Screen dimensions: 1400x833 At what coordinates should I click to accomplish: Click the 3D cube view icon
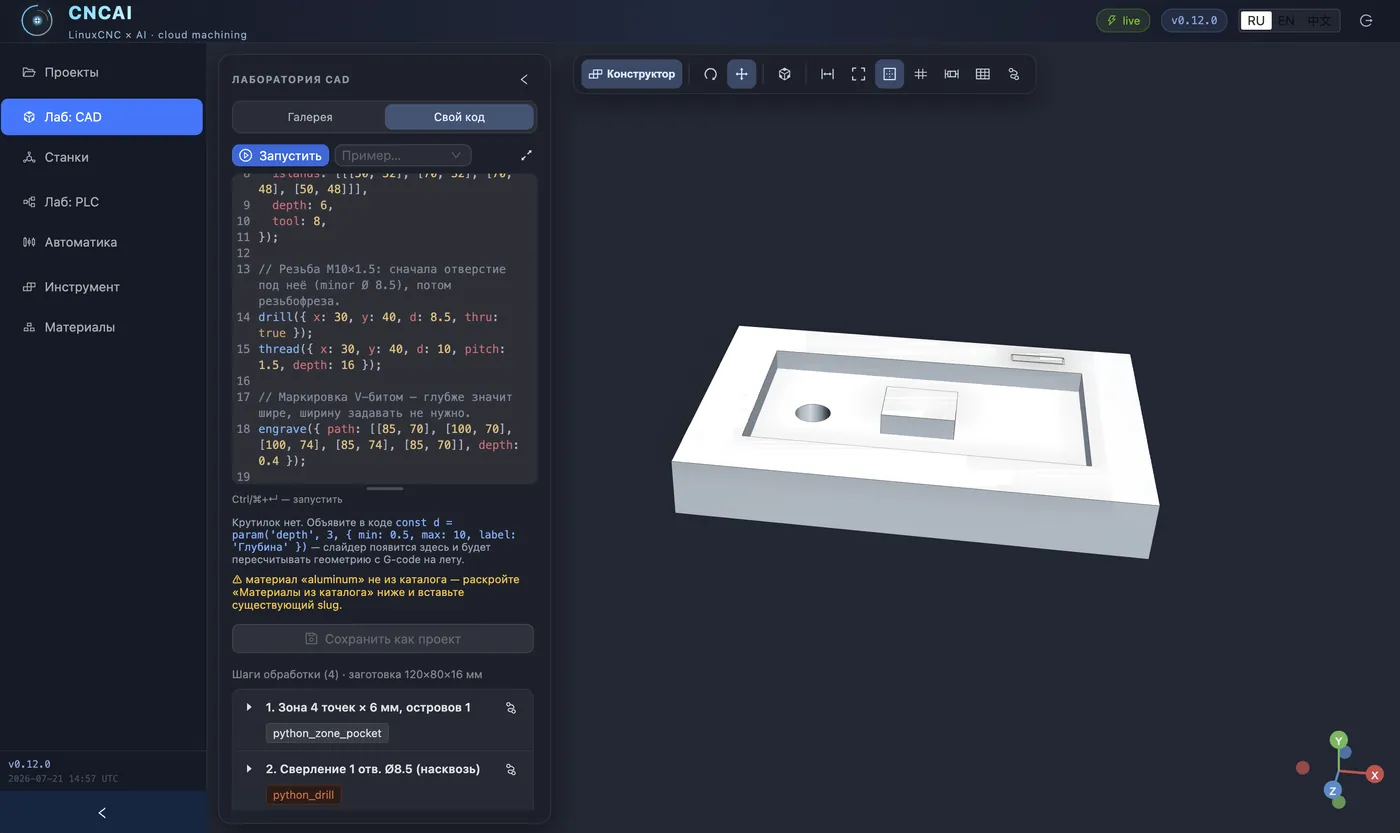(785, 74)
